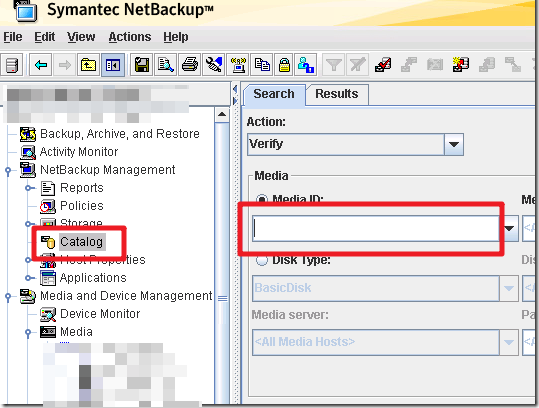Click the copy documents icon
The height and width of the screenshot is (408, 539).
[x=262, y=65]
